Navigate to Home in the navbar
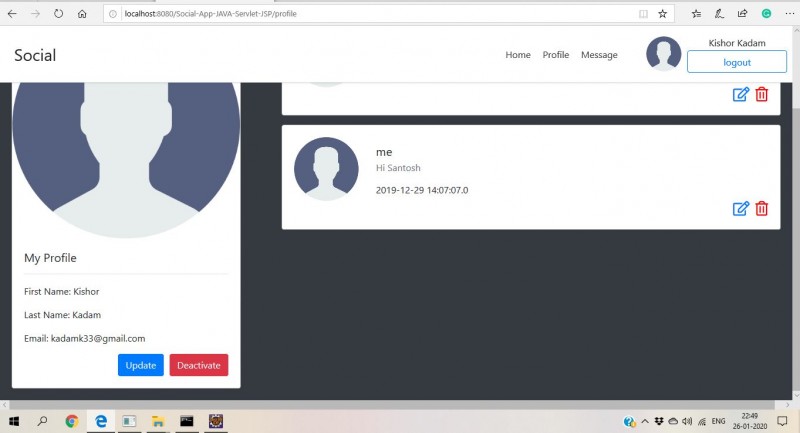Viewport: 800px width, 433px height. pyautogui.click(x=518, y=55)
